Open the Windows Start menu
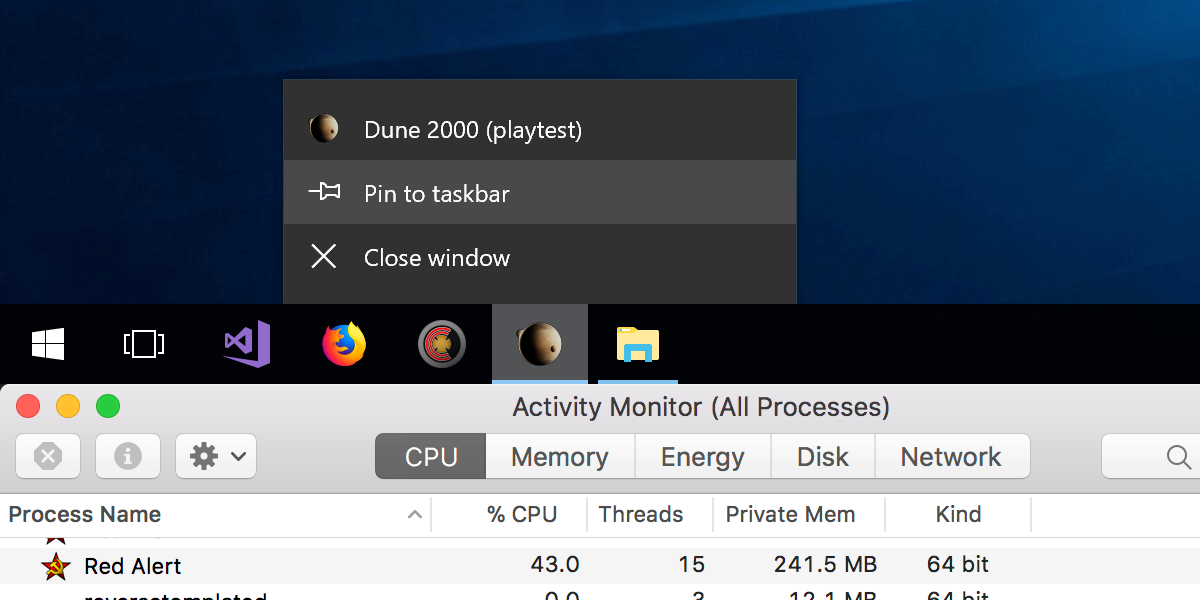The image size is (1200, 600). click(x=48, y=344)
